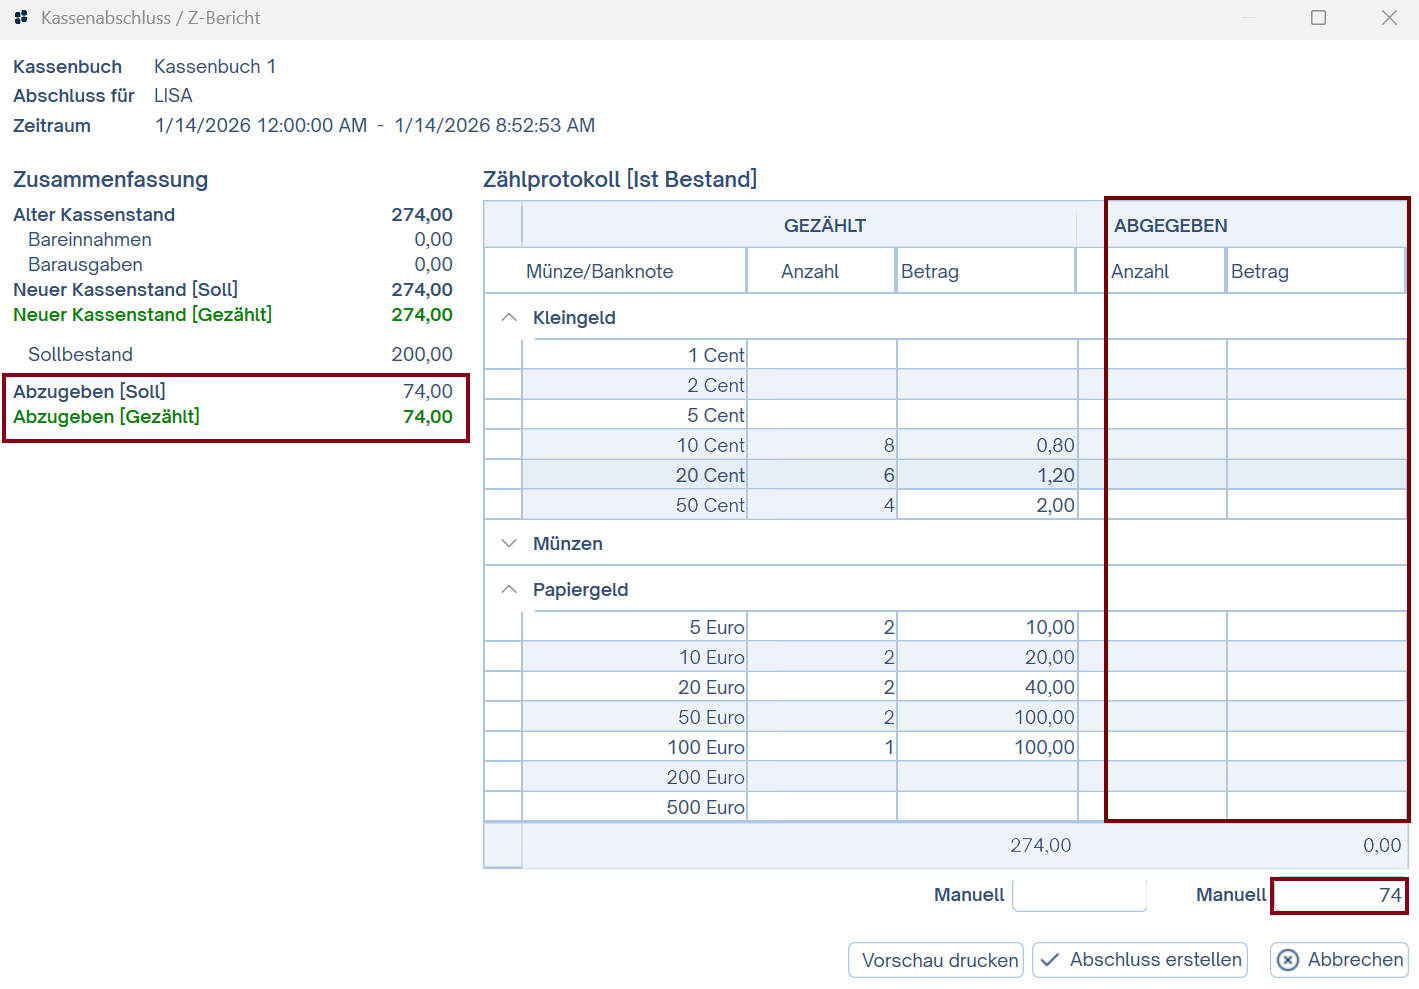Click the Abgegeben Anzahl cell for 50 Euro
The image size is (1419, 989).
(1166, 717)
